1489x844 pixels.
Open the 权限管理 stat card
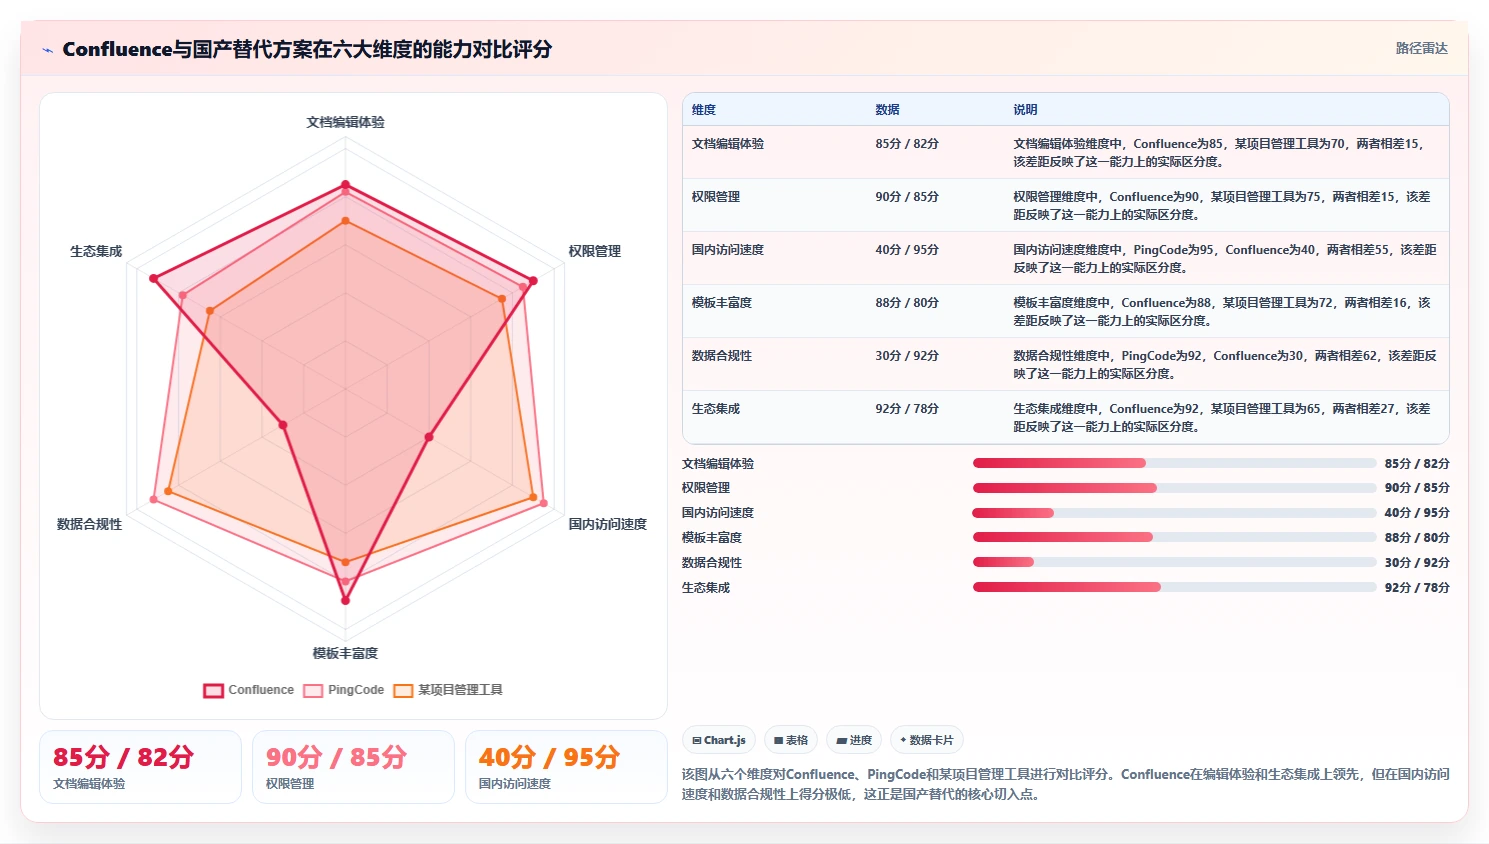(x=353, y=767)
